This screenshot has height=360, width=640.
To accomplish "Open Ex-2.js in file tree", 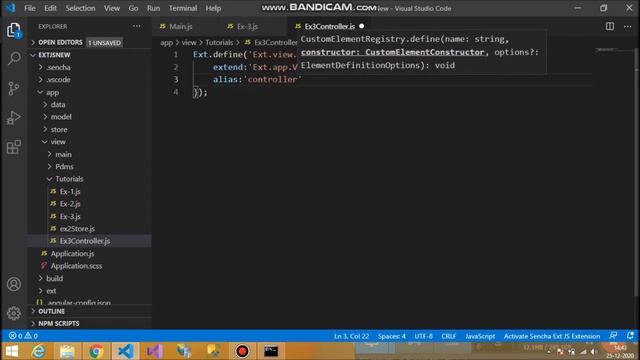I will [x=70, y=204].
